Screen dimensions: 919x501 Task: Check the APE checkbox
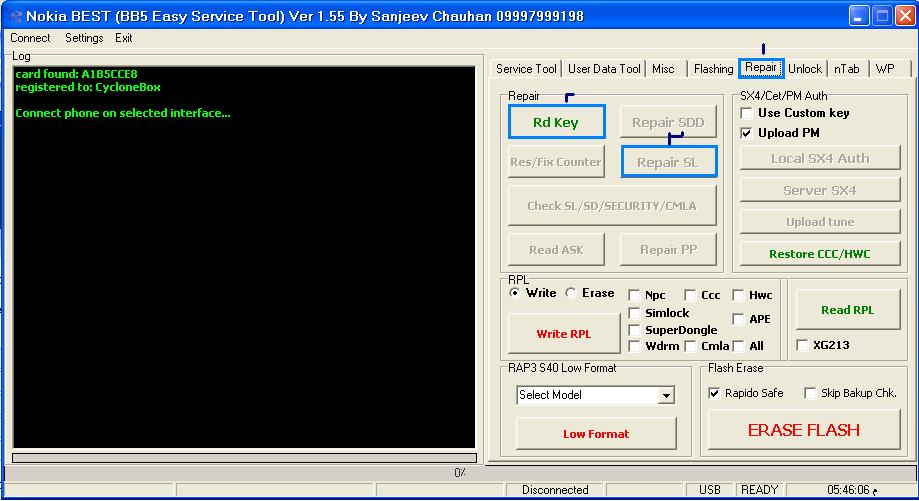click(738, 319)
